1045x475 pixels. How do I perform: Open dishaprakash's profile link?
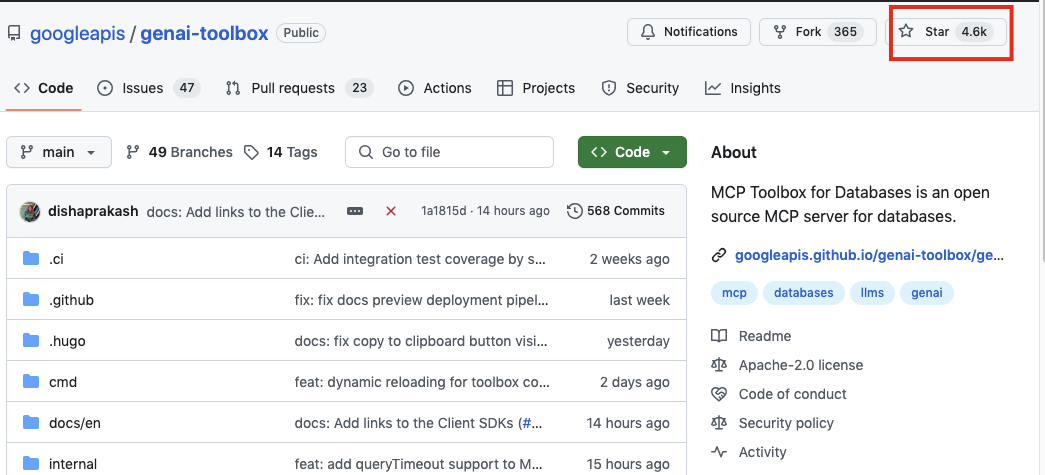click(93, 211)
